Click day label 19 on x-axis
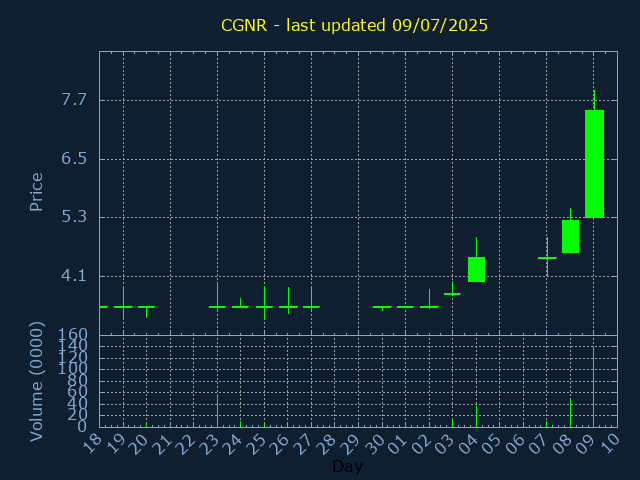The width and height of the screenshot is (640, 480). point(117,444)
